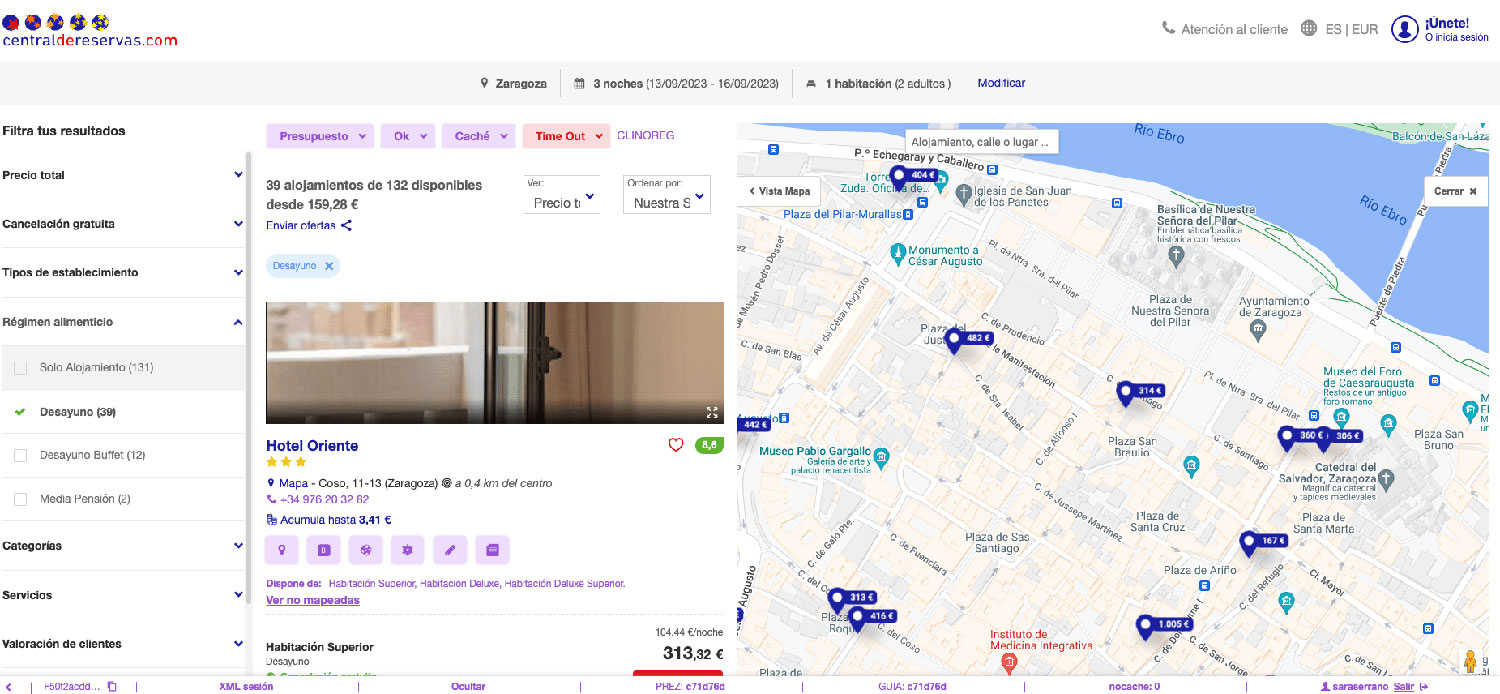Image resolution: width=1500 pixels, height=694 pixels.
Task: Open the language and currency globe icon
Action: click(x=1308, y=29)
